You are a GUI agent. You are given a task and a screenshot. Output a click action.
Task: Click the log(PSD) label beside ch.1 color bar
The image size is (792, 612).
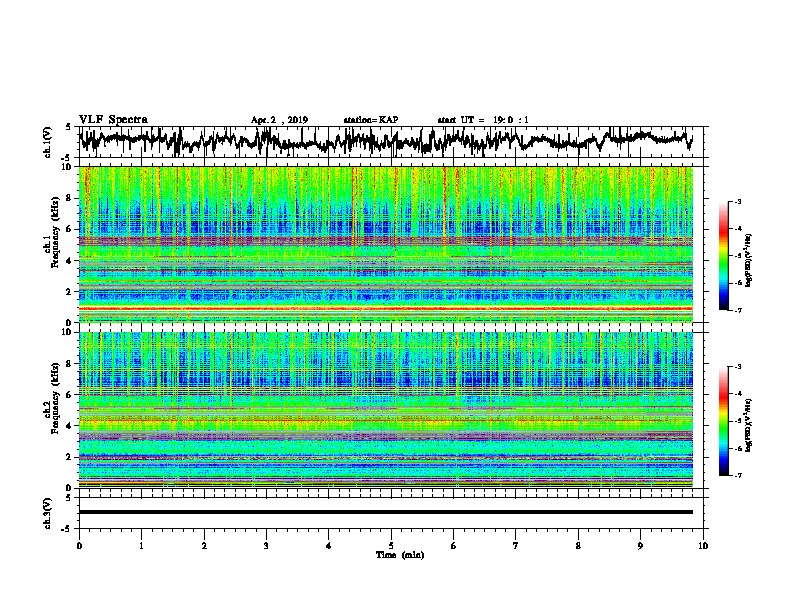[749, 260]
